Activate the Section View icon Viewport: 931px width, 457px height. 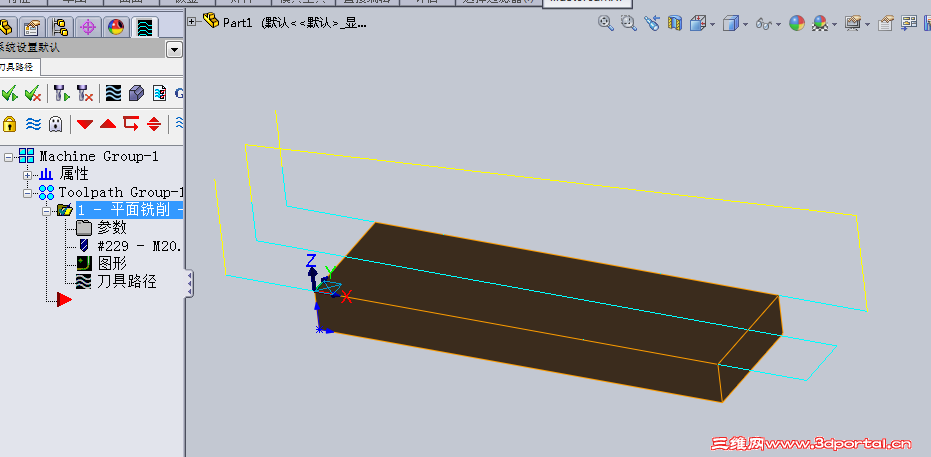(x=674, y=23)
